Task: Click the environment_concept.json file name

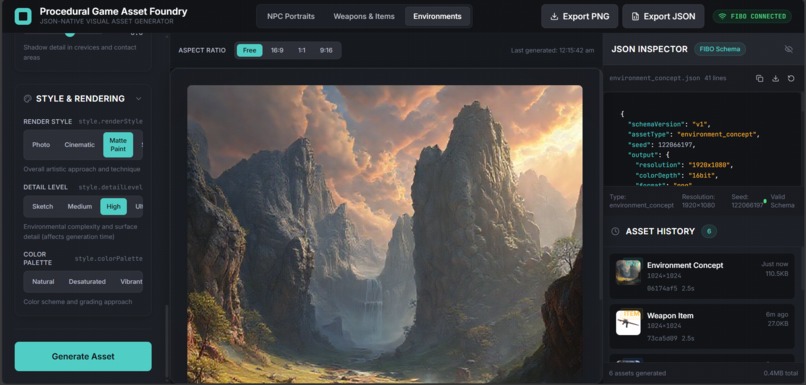Action: pyautogui.click(x=654, y=79)
